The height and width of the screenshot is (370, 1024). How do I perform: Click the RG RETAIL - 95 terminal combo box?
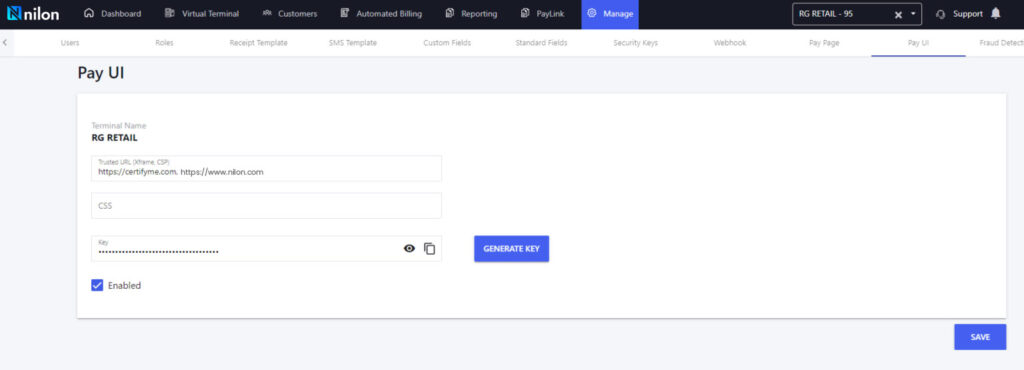pos(857,14)
